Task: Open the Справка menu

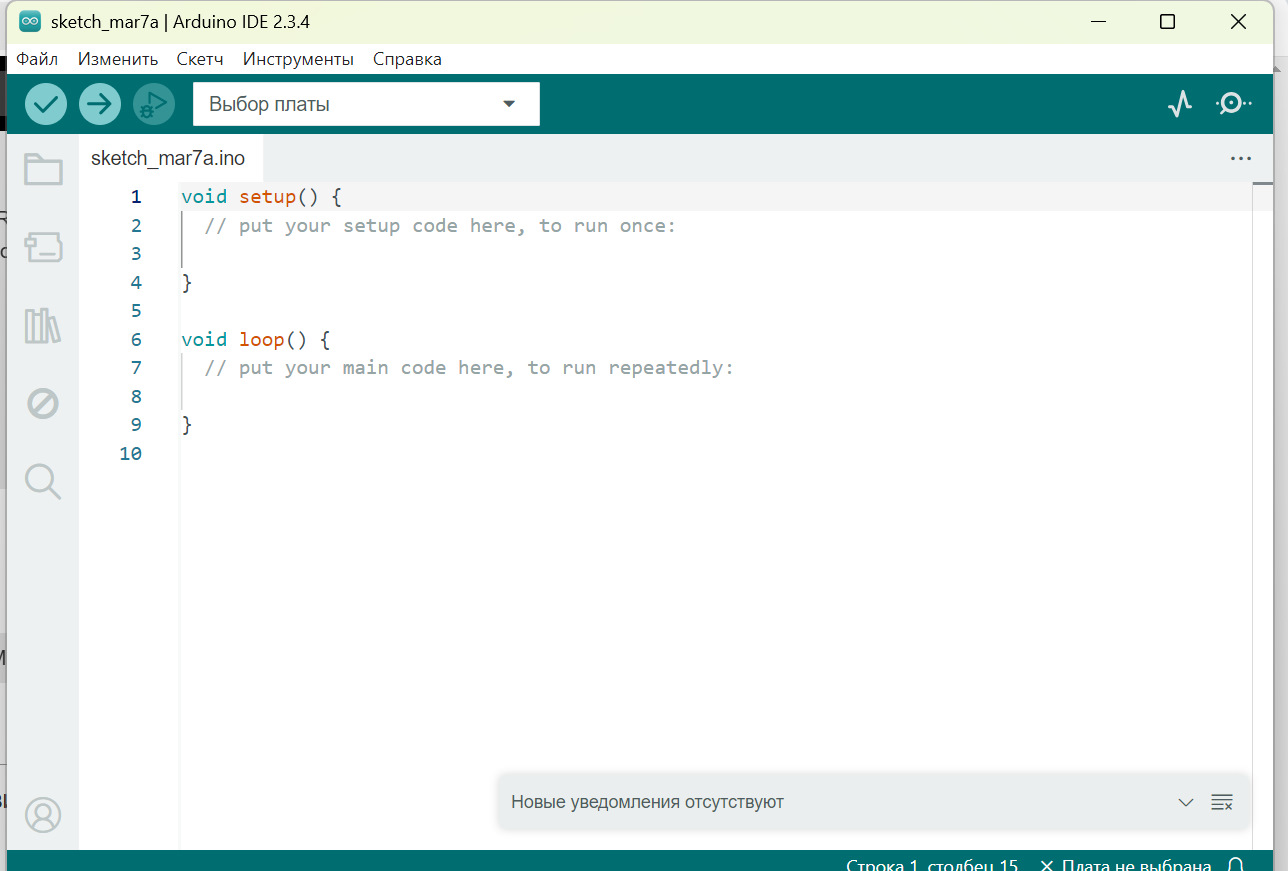Action: [407, 59]
